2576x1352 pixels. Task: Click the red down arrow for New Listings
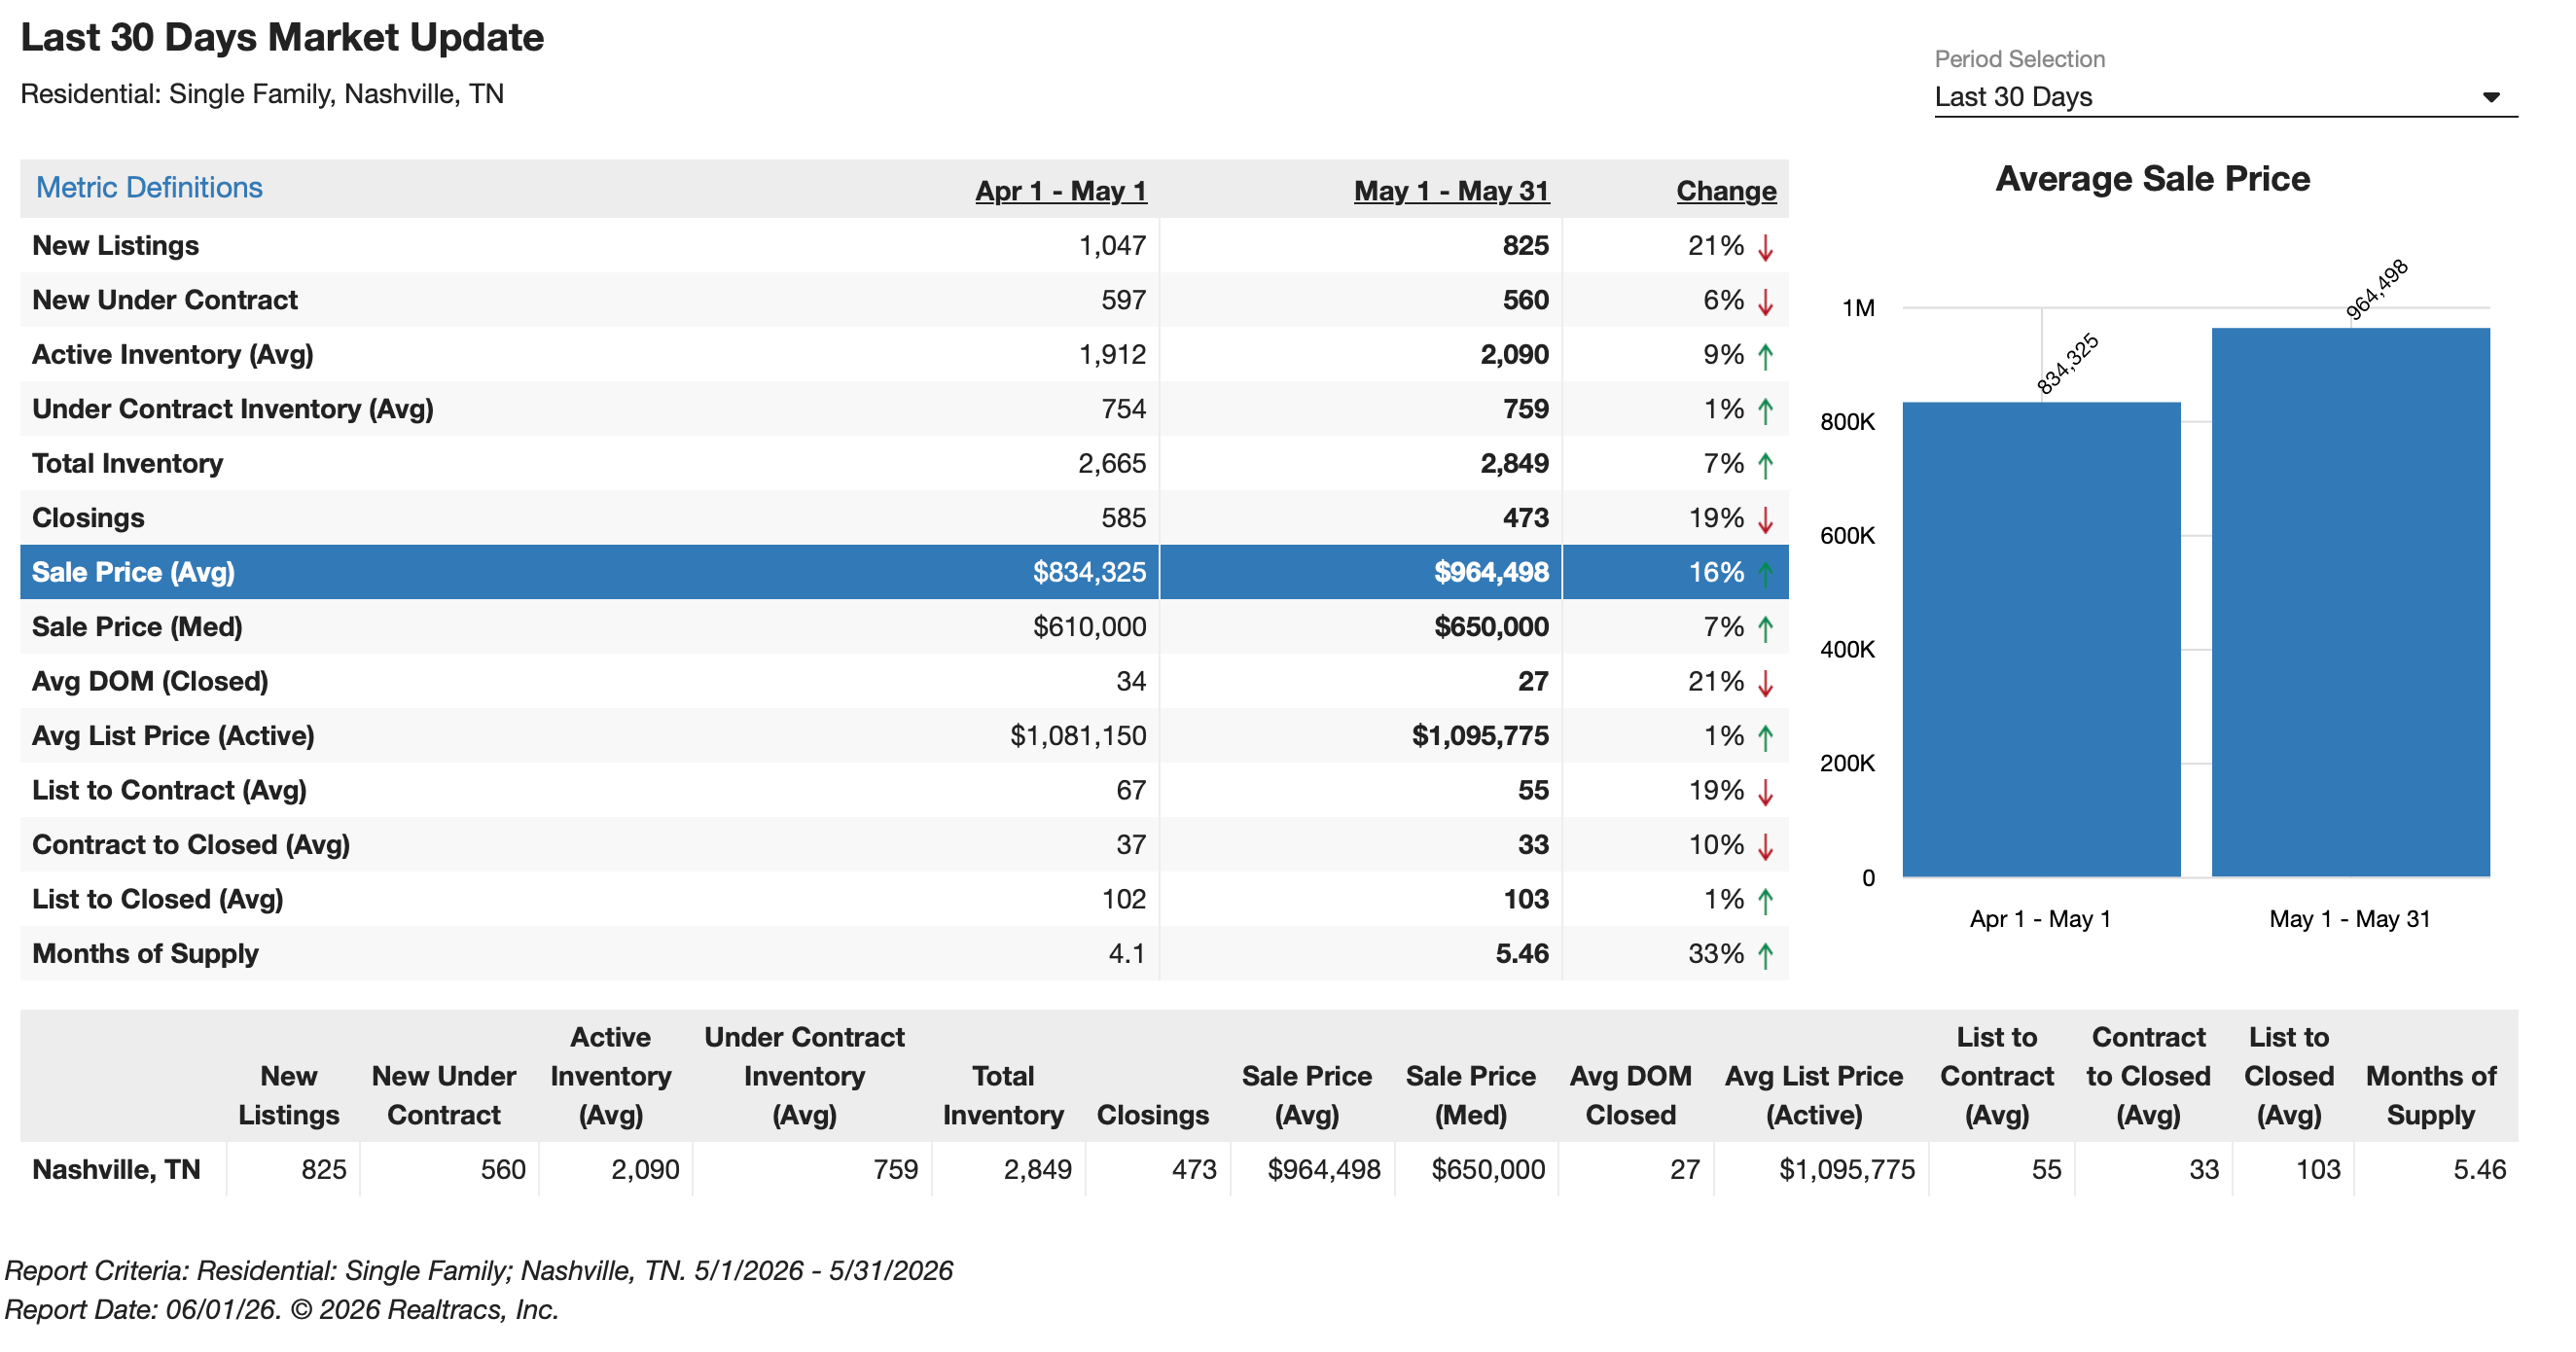tap(1765, 247)
